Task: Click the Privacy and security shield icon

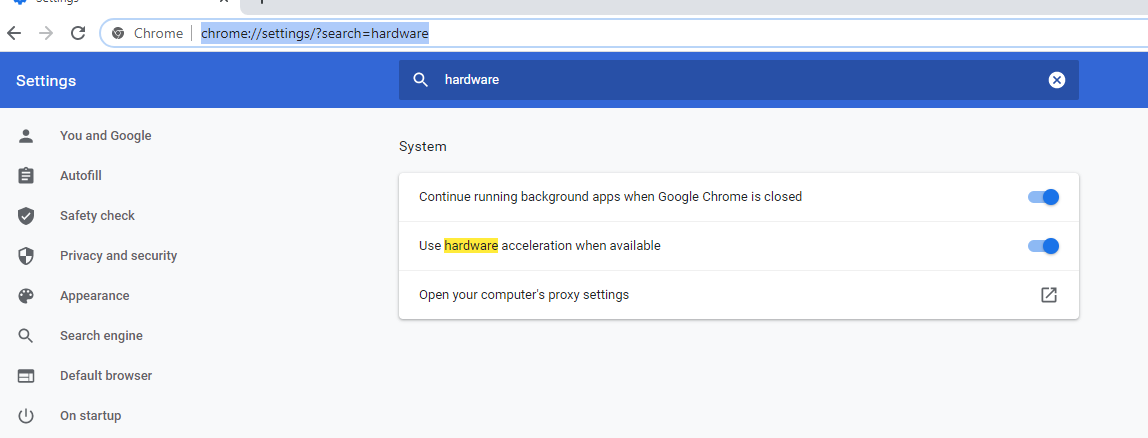Action: 26,256
